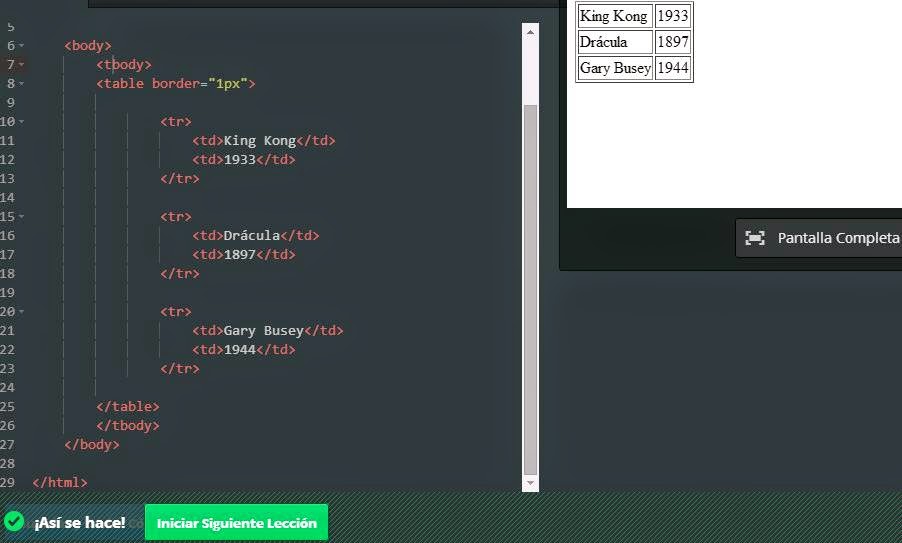This screenshot has width=902, height=543.
Task: Click the 1933 cell in preview table
Action: pos(673,16)
